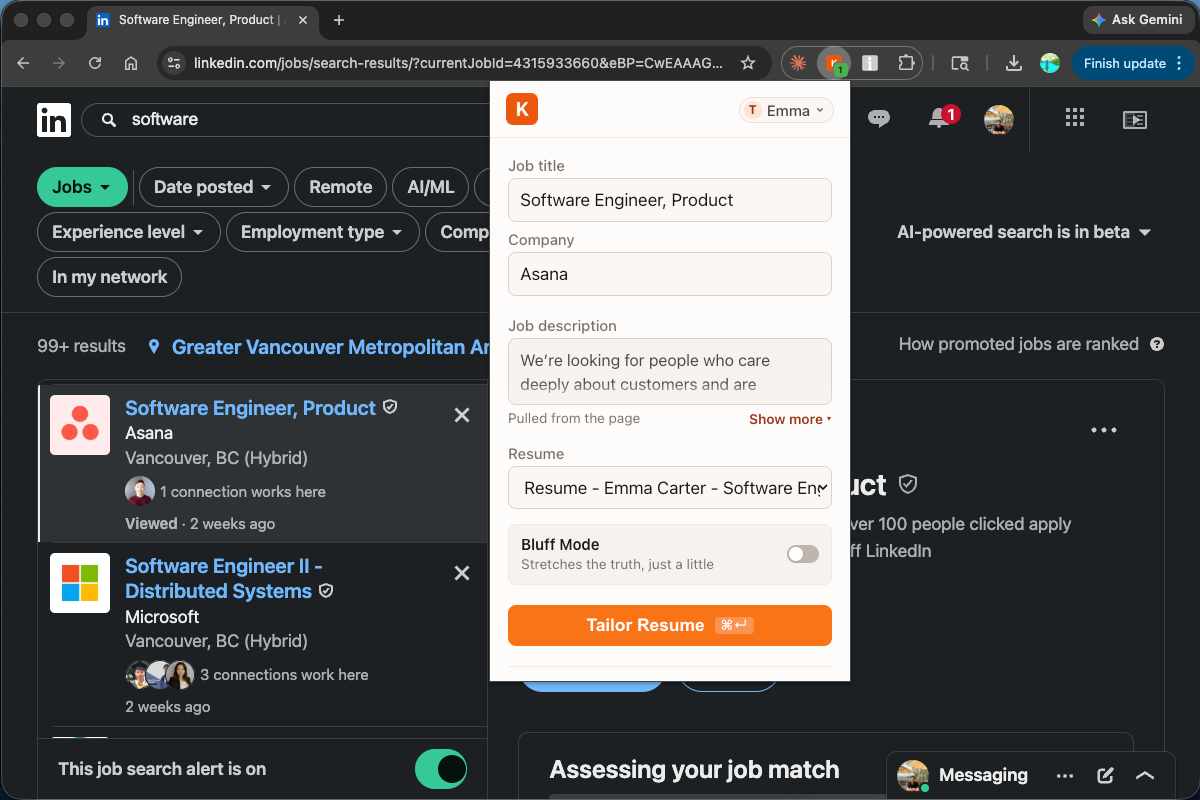Open LinkedIn messaging speech bubble icon
1200x800 pixels.
tap(879, 119)
